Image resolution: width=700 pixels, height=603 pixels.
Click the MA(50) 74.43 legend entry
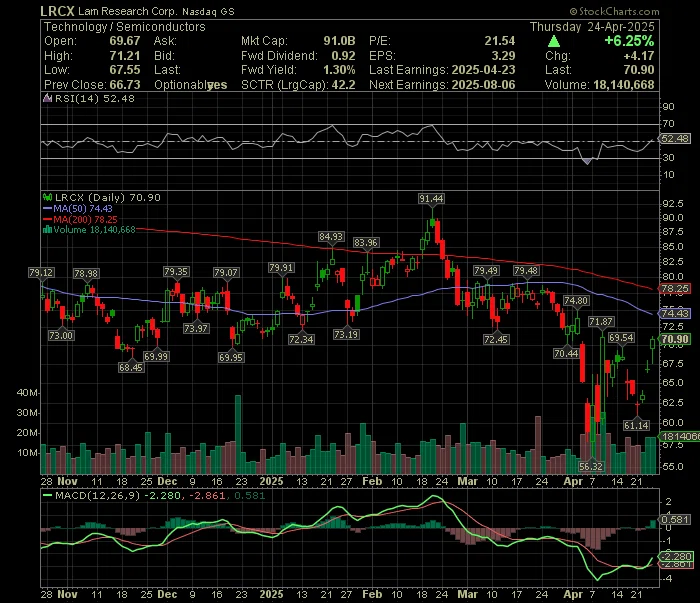point(78,208)
